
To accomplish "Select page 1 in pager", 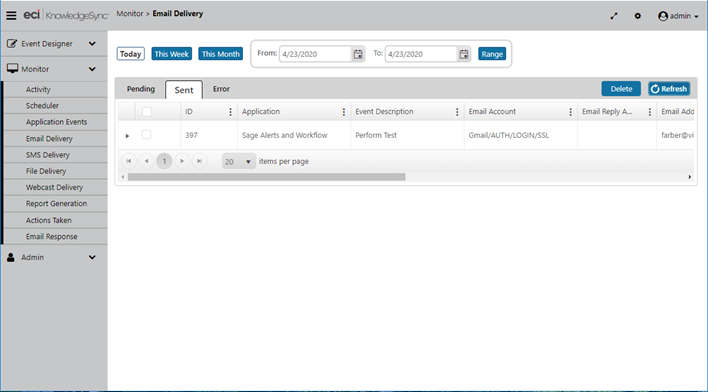I will tap(164, 161).
